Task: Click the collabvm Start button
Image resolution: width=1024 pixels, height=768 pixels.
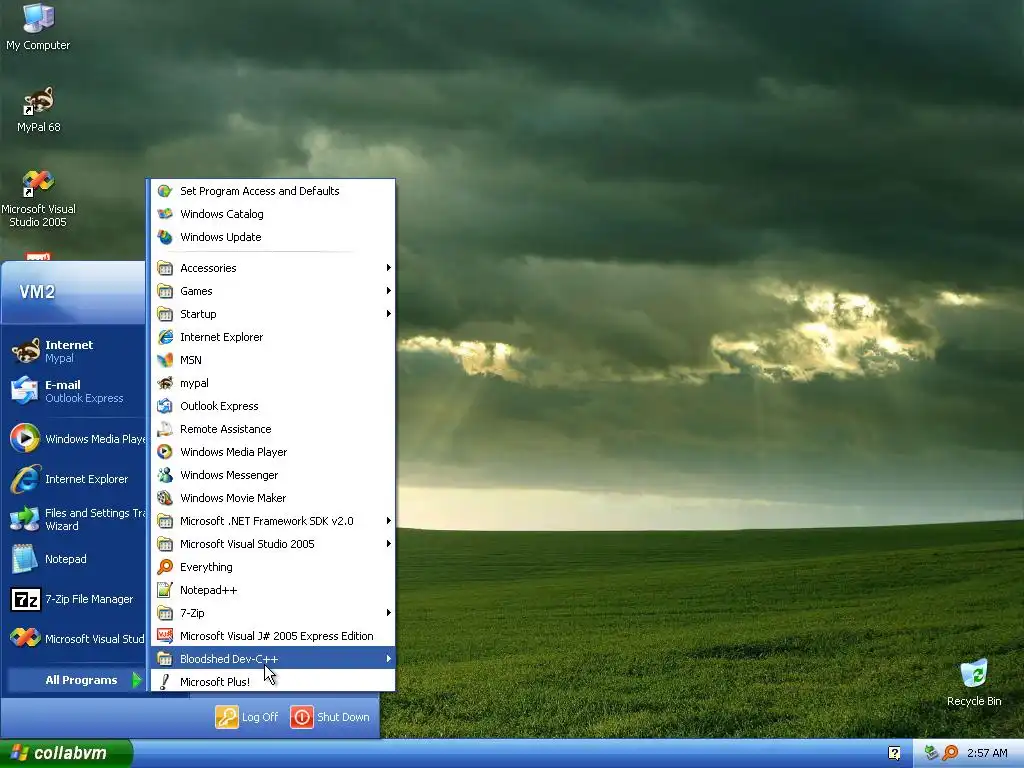Action: (66, 753)
